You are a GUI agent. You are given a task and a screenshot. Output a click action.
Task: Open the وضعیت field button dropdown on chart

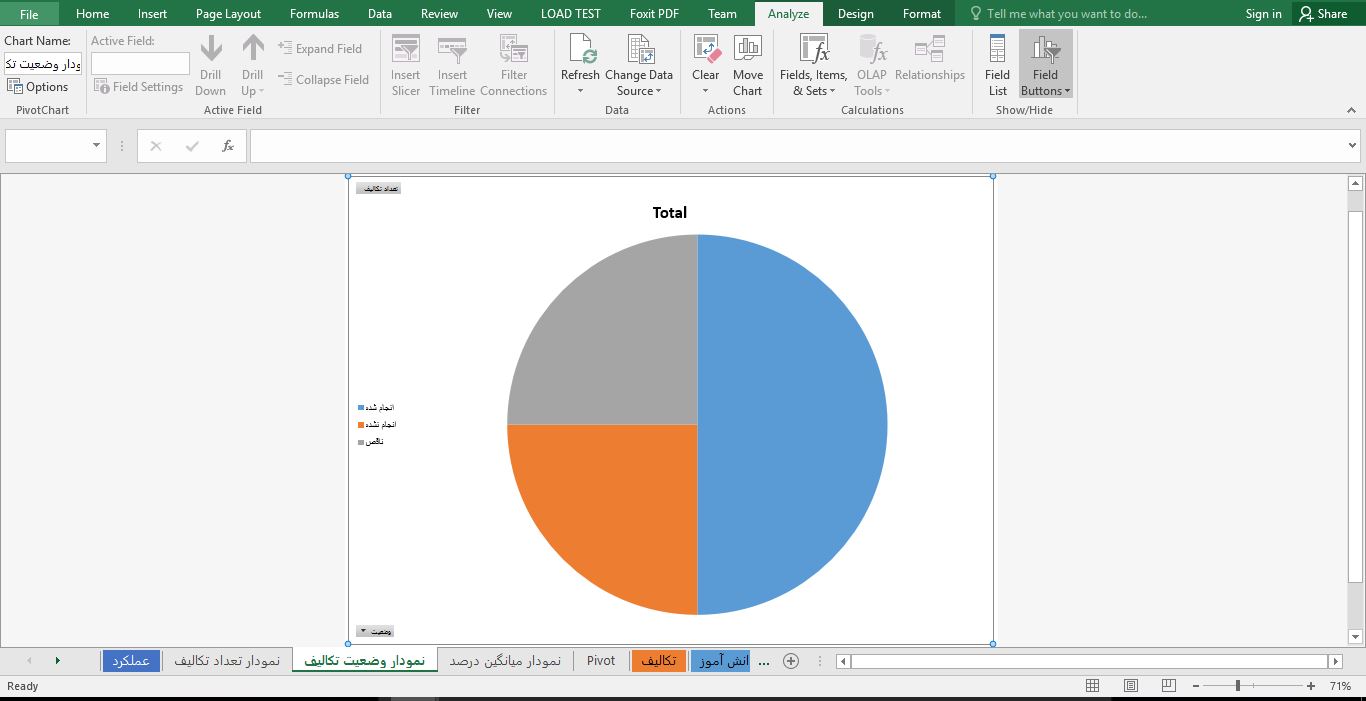(375, 632)
